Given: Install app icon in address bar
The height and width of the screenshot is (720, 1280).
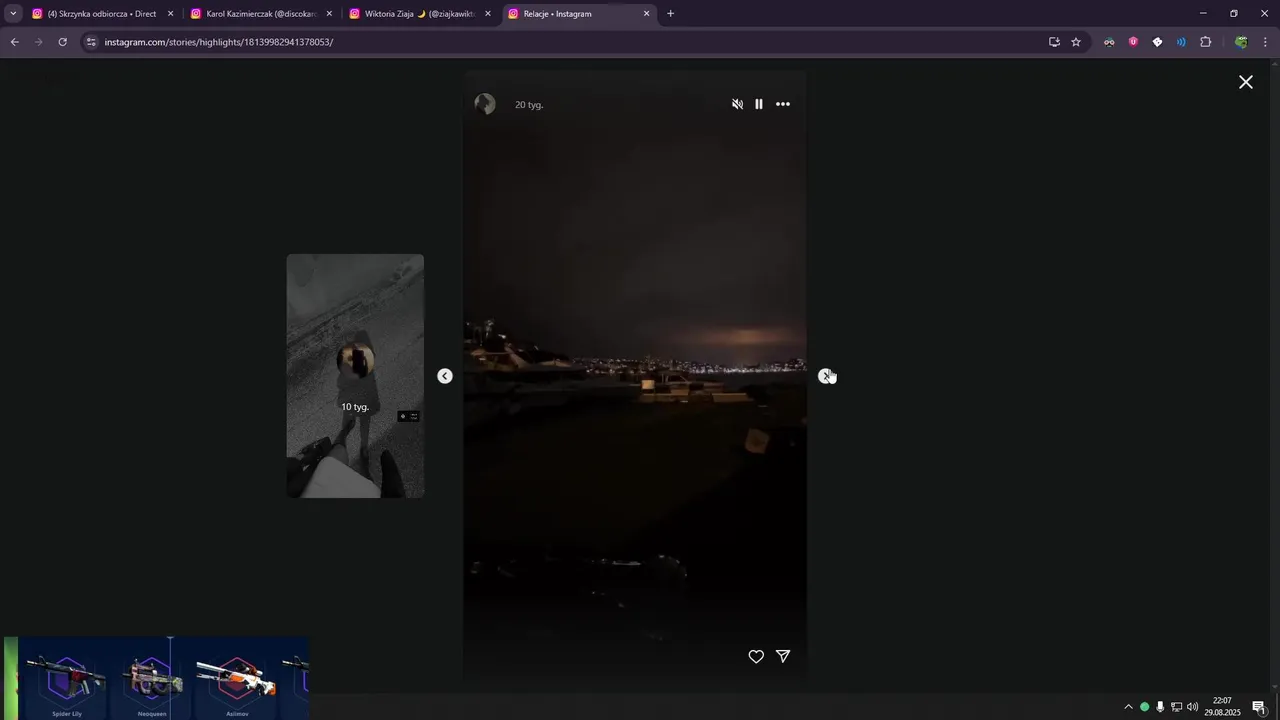Looking at the screenshot, I should [1054, 42].
